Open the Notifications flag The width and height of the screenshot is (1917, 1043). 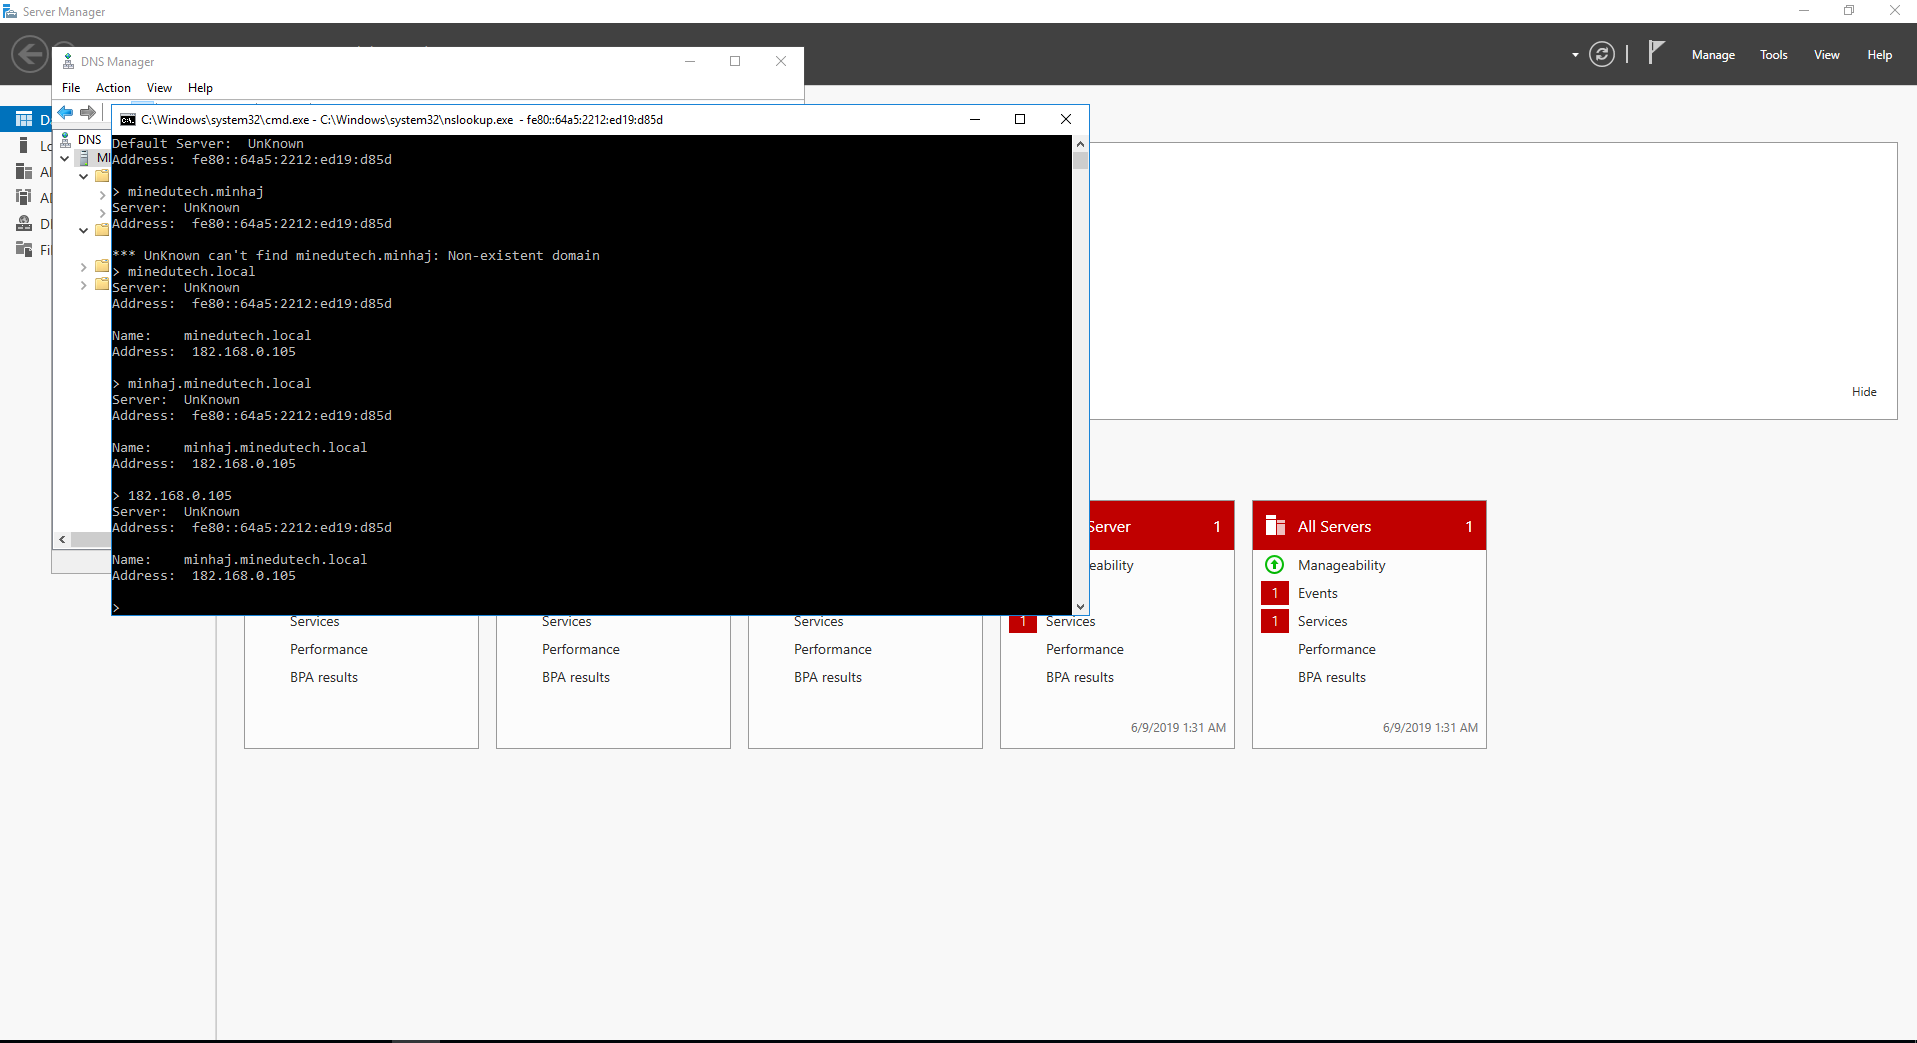1656,53
